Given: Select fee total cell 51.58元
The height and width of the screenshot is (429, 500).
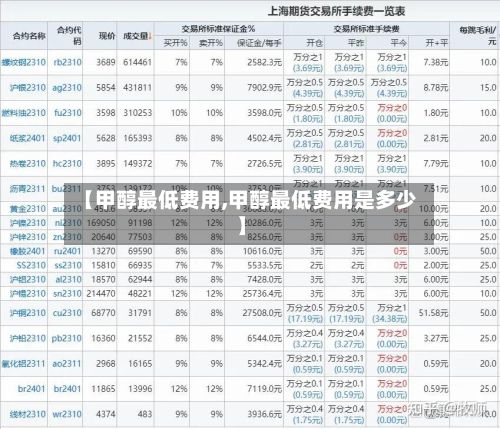Looking at the screenshot, I should tap(434, 313).
